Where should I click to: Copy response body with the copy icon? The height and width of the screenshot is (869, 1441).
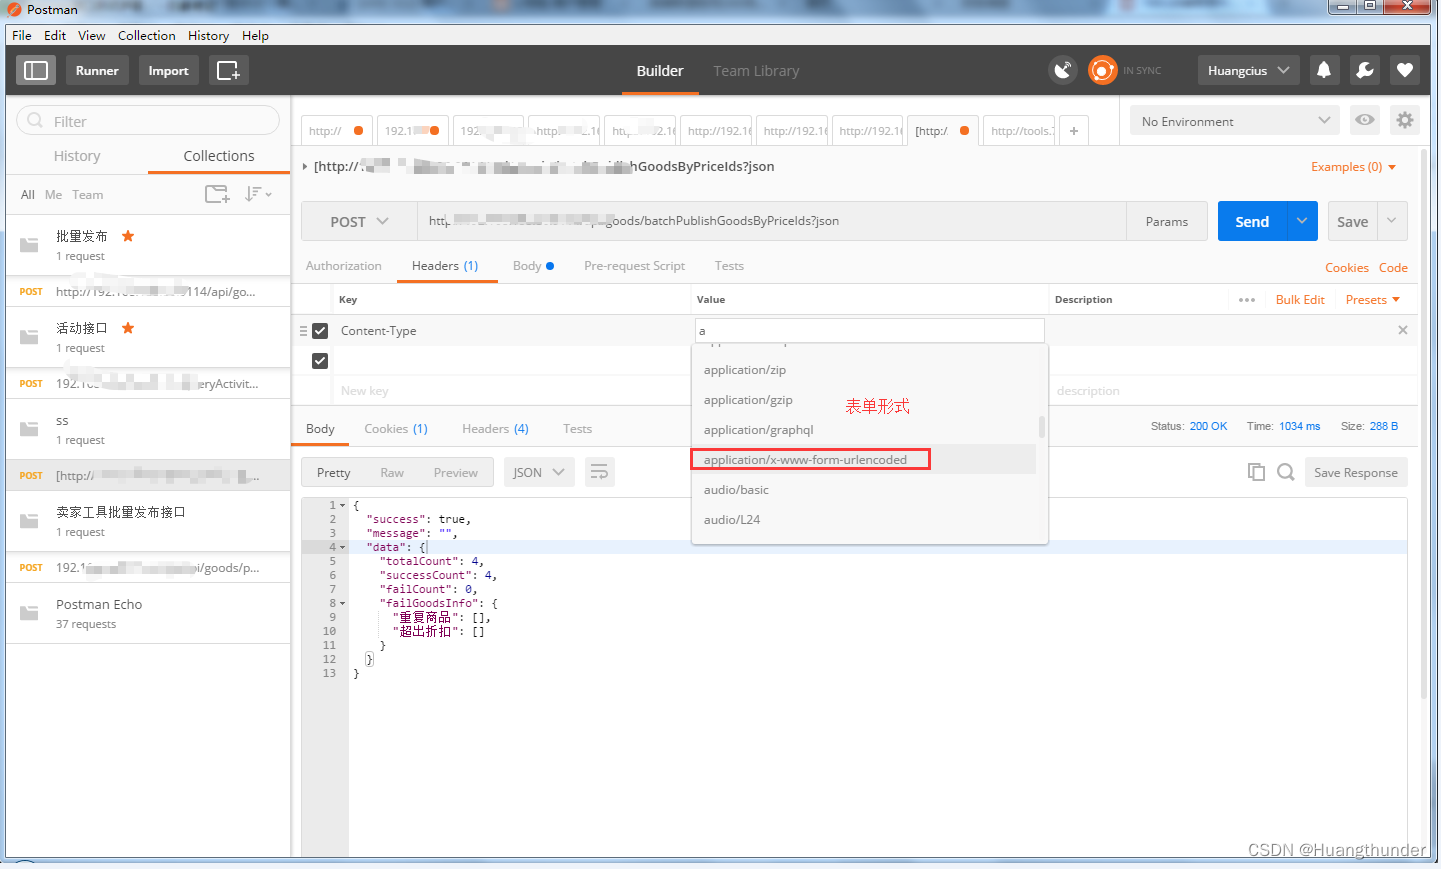click(1256, 472)
